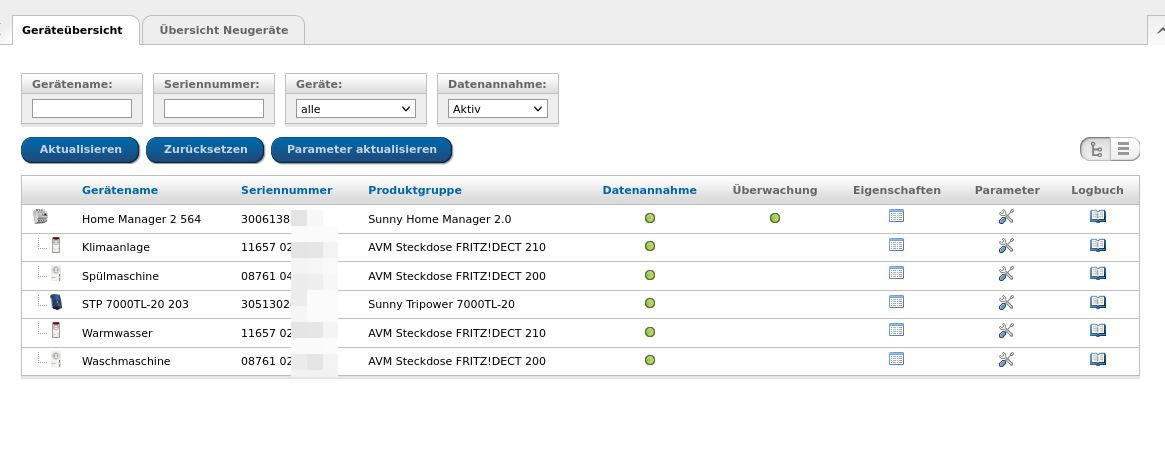Open parameters for Waschmaschine
Viewport: 1165px width, 460px height.
point(1006,359)
